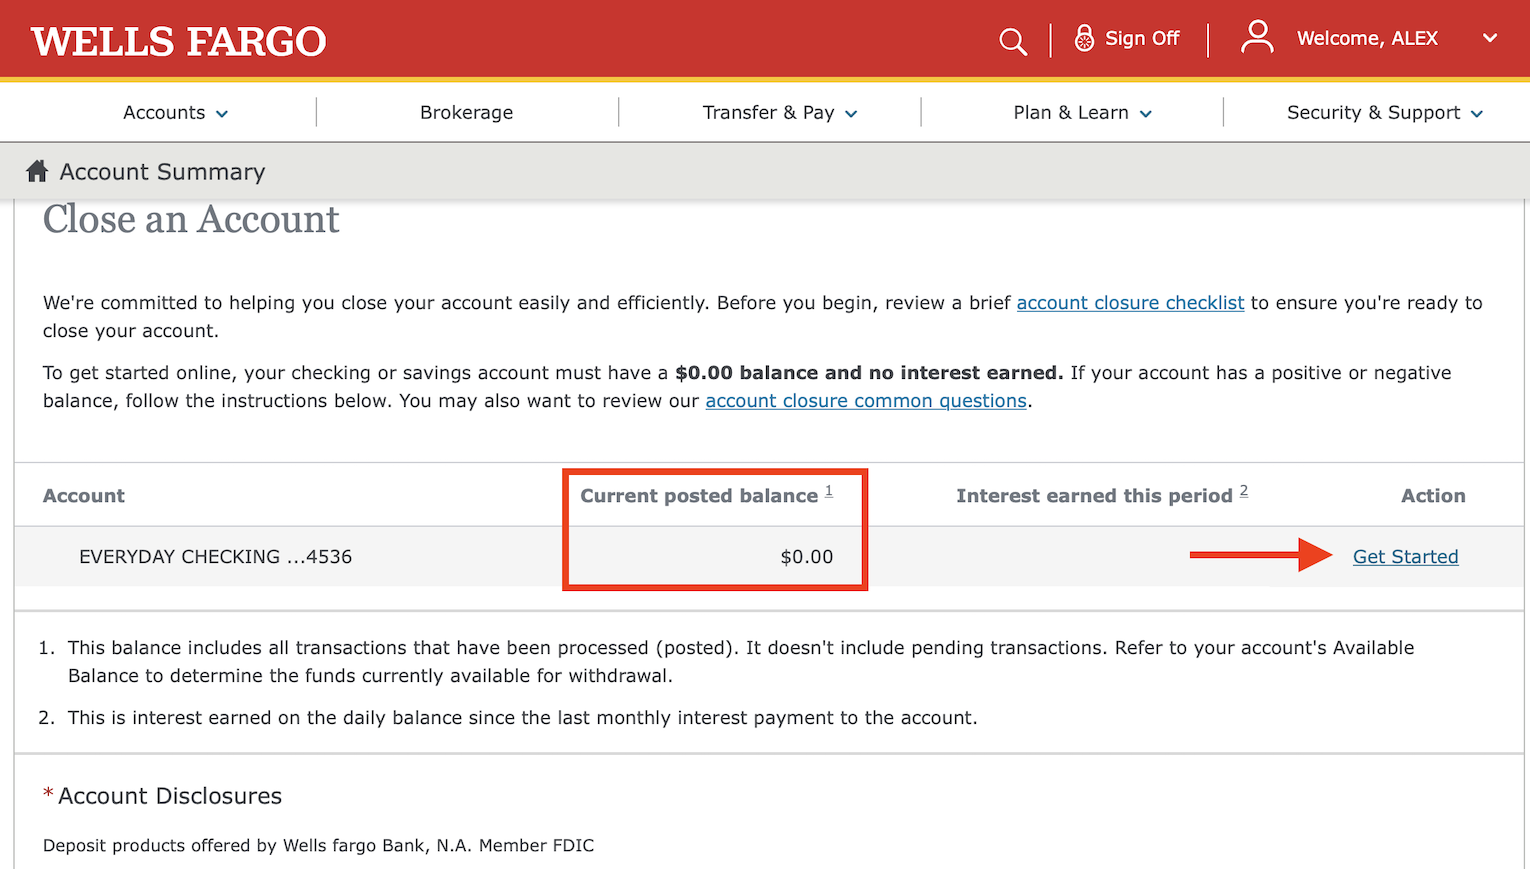Click the user profile silhouette icon
Screen dimensions: 1530x869
coord(1257,37)
